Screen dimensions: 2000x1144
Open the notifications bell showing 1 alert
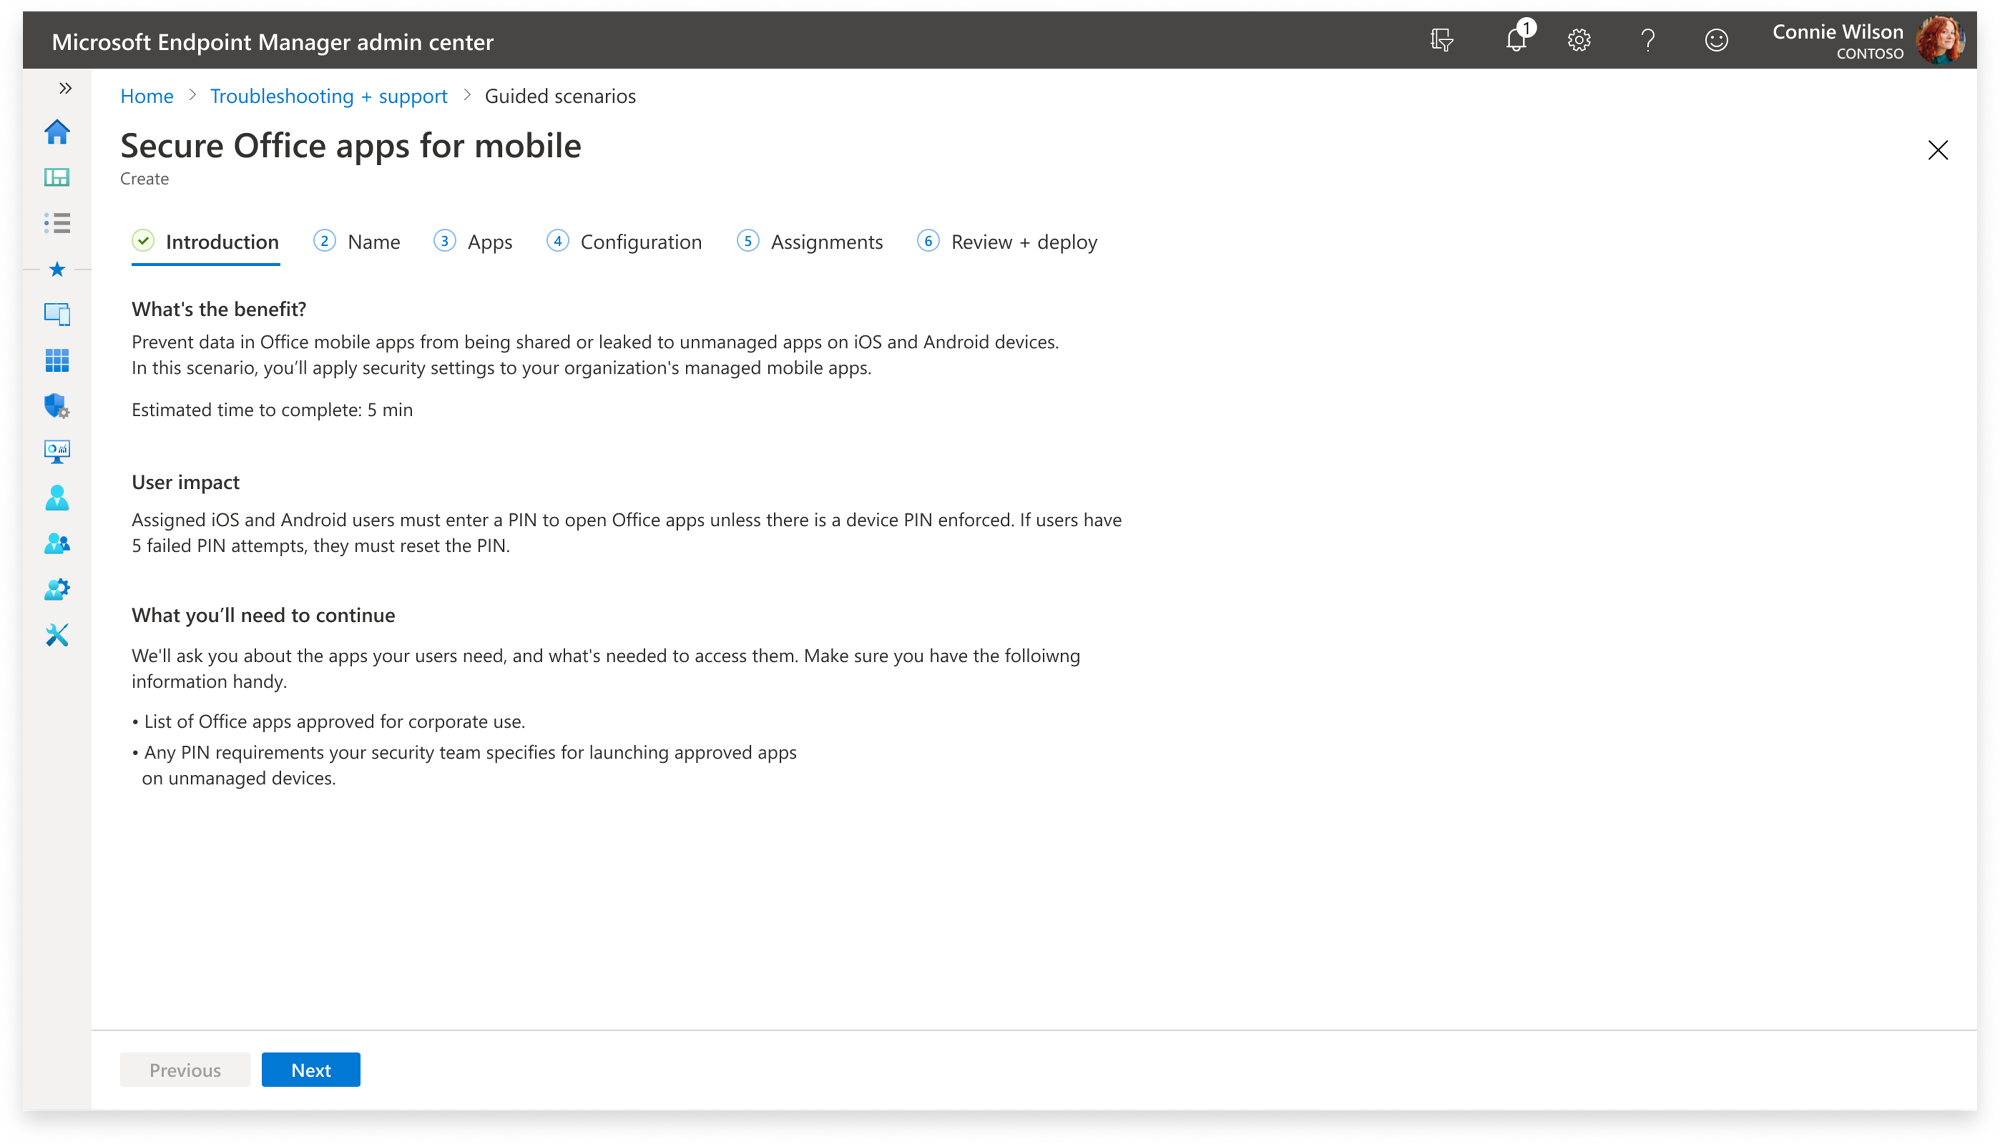click(x=1516, y=41)
